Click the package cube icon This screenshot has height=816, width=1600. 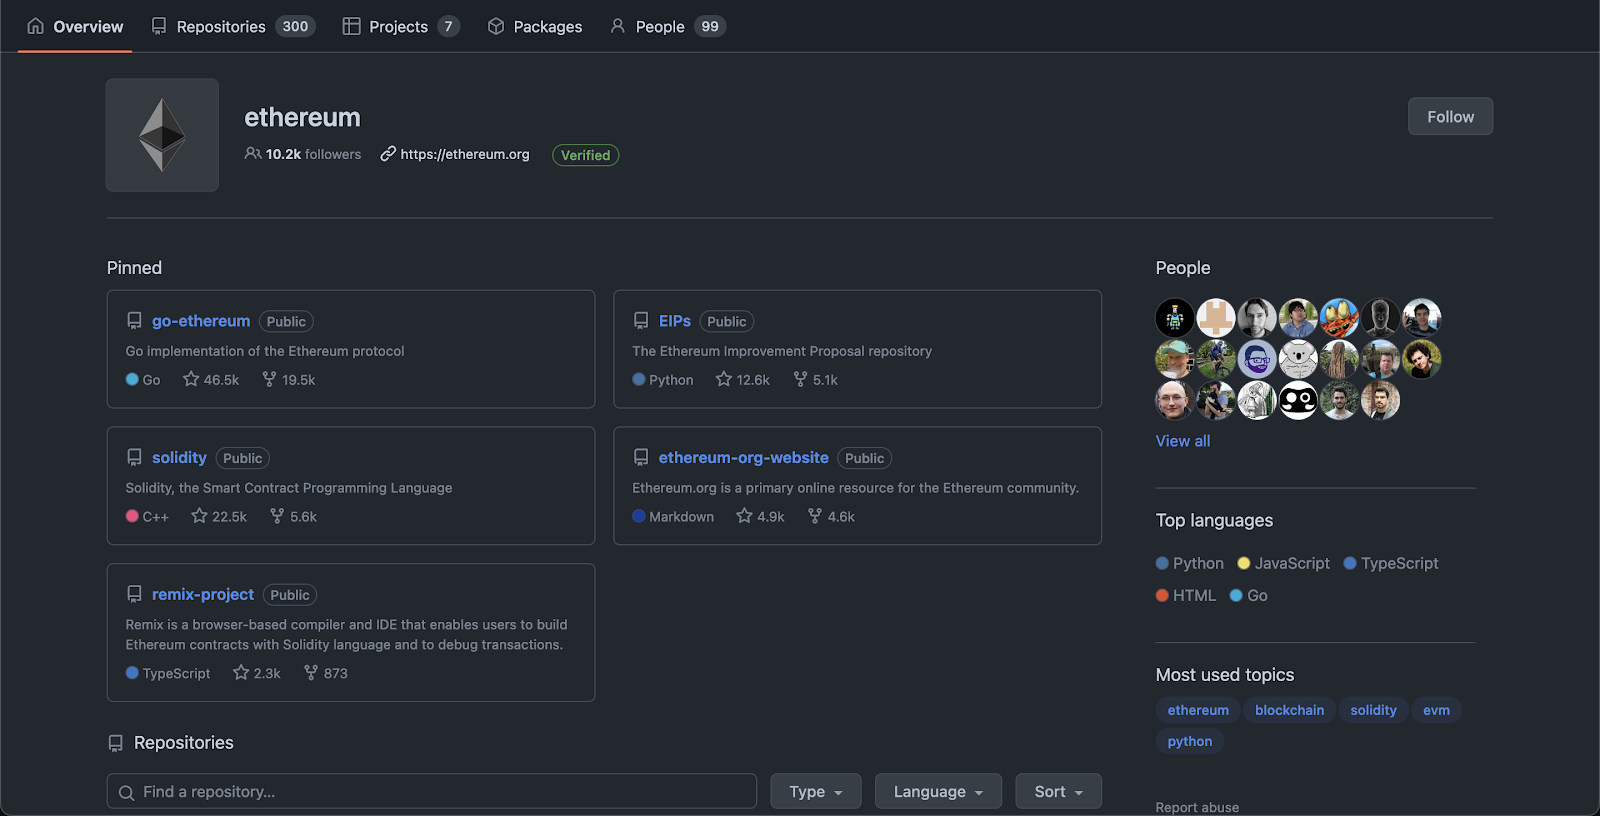[x=495, y=26]
